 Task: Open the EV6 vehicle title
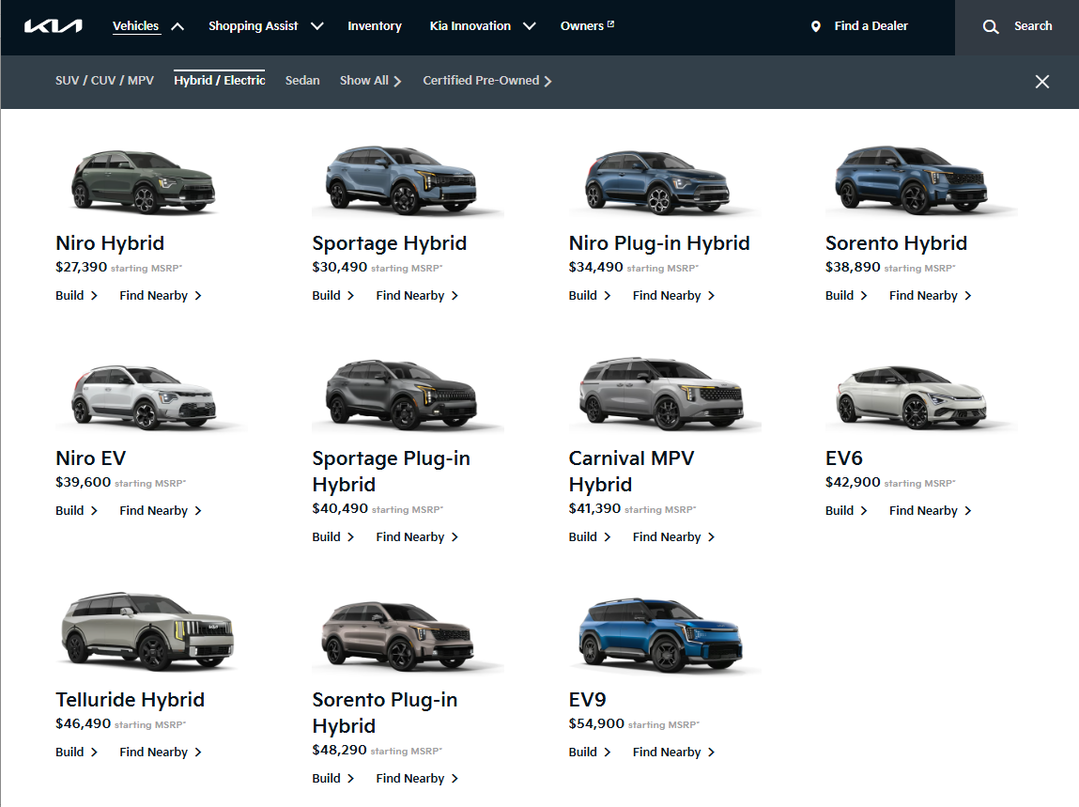point(844,458)
